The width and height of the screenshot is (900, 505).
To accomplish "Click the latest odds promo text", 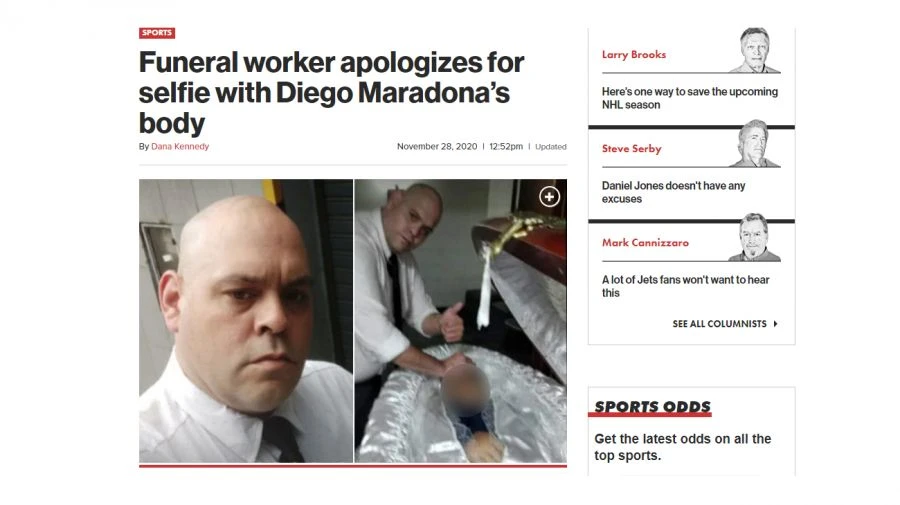I will click(682, 447).
